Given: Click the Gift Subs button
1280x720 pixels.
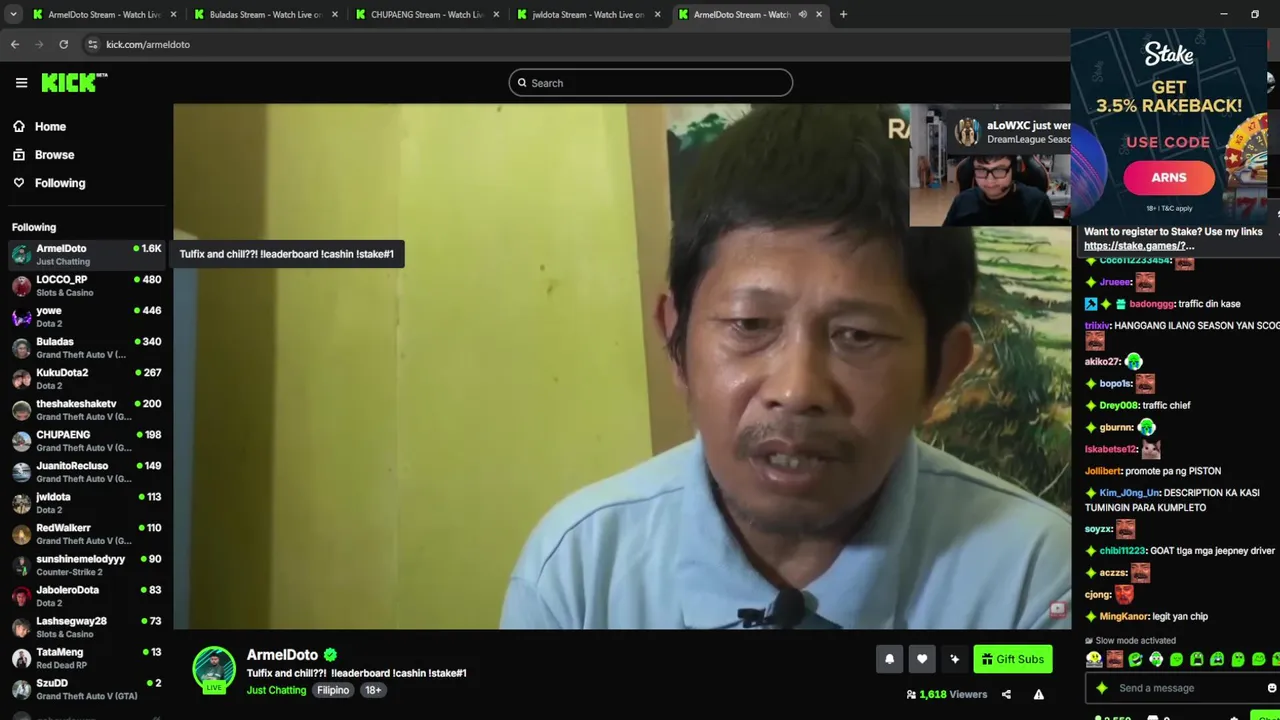Looking at the screenshot, I should coord(1012,659).
